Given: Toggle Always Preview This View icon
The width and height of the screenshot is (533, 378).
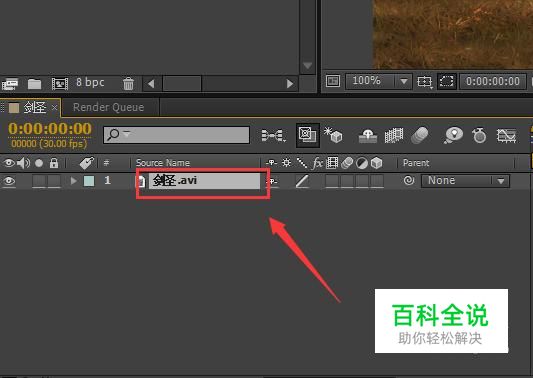Looking at the screenshot, I should pos(333,81).
